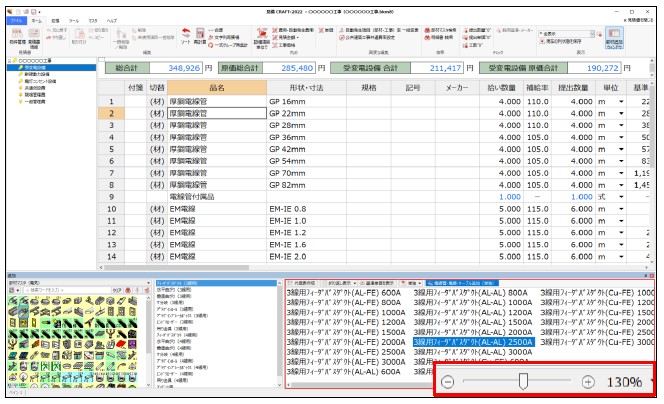664x404 pixels.
Task: Open the ホーム ribbon tab
Action: tap(36, 20)
